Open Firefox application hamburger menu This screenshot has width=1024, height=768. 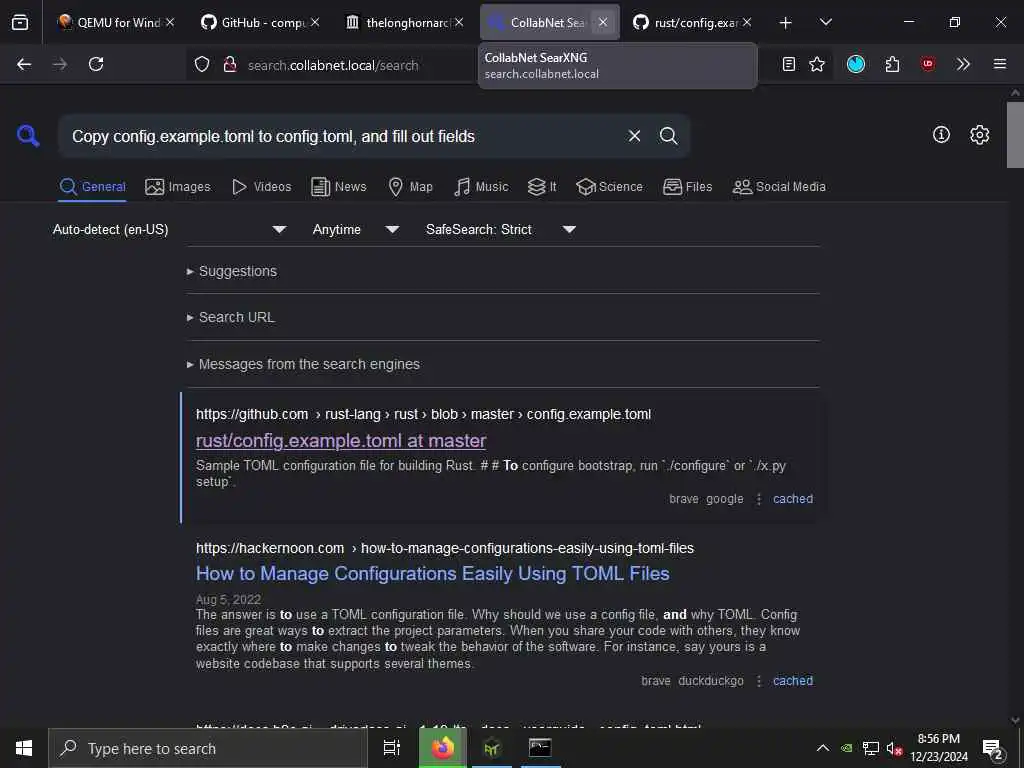[1000, 64]
